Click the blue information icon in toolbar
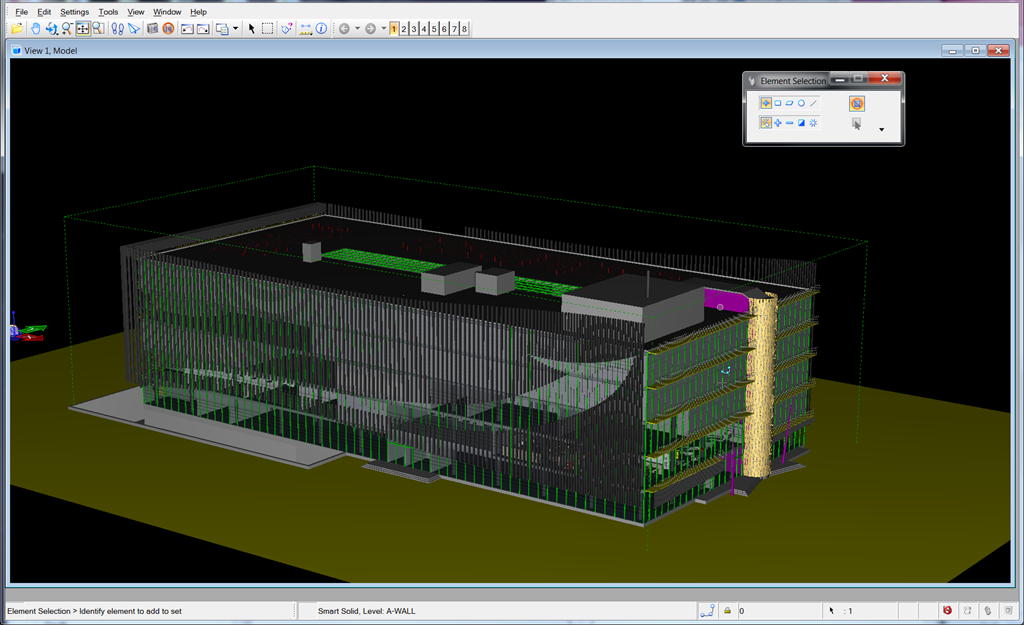The width and height of the screenshot is (1024, 625). click(321, 29)
